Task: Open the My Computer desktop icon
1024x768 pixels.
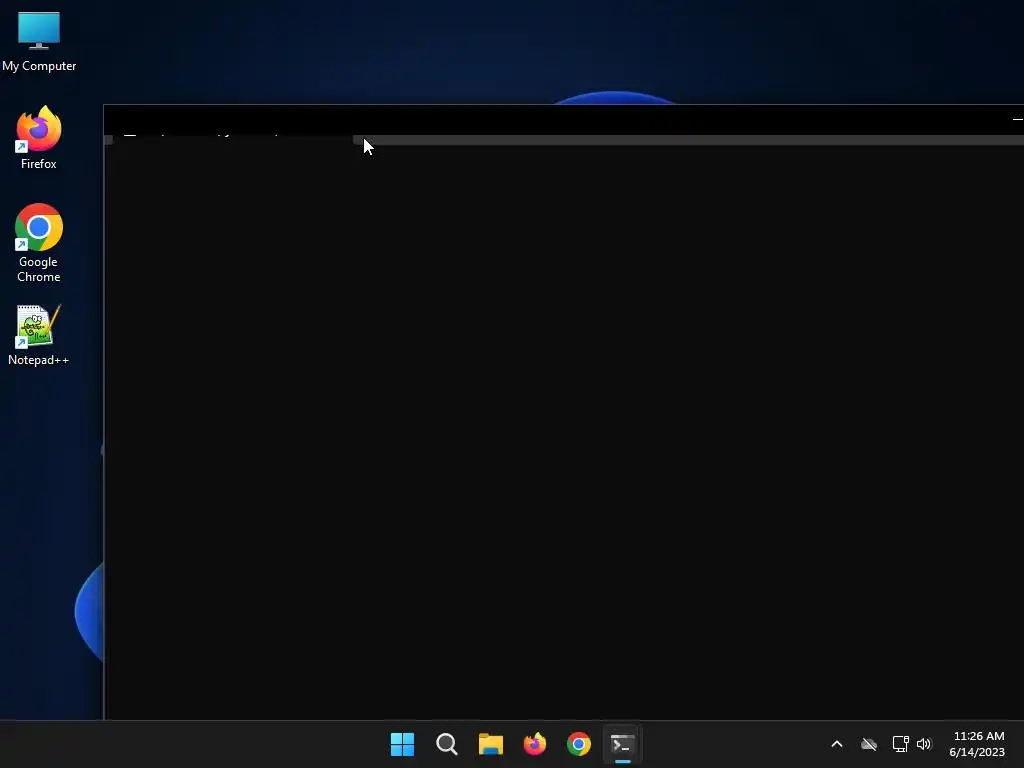Action: click(x=39, y=40)
